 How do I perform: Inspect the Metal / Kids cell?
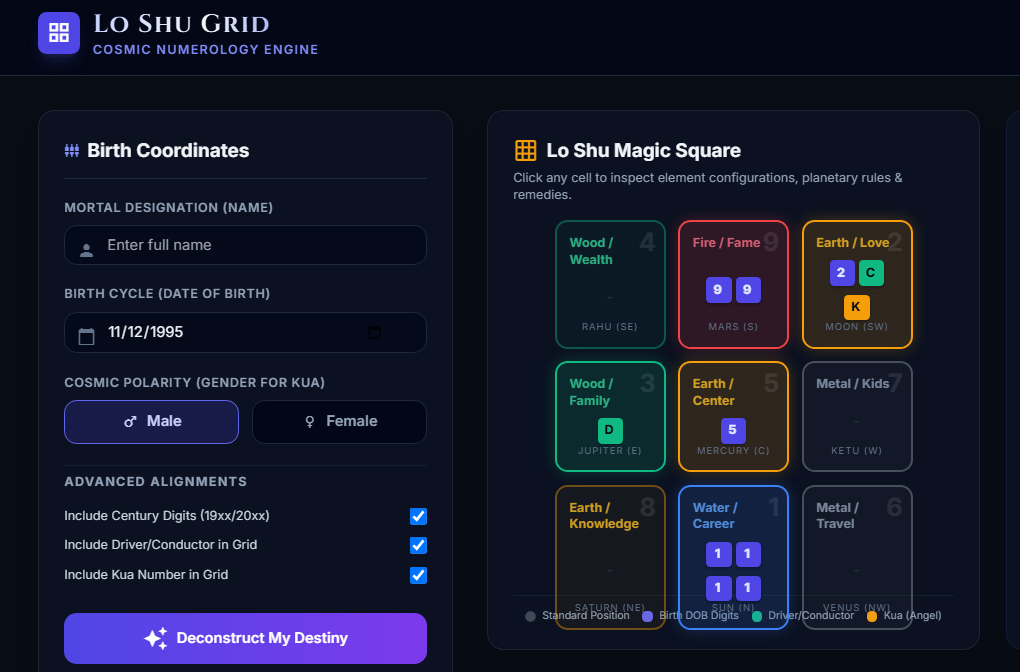(x=857, y=416)
